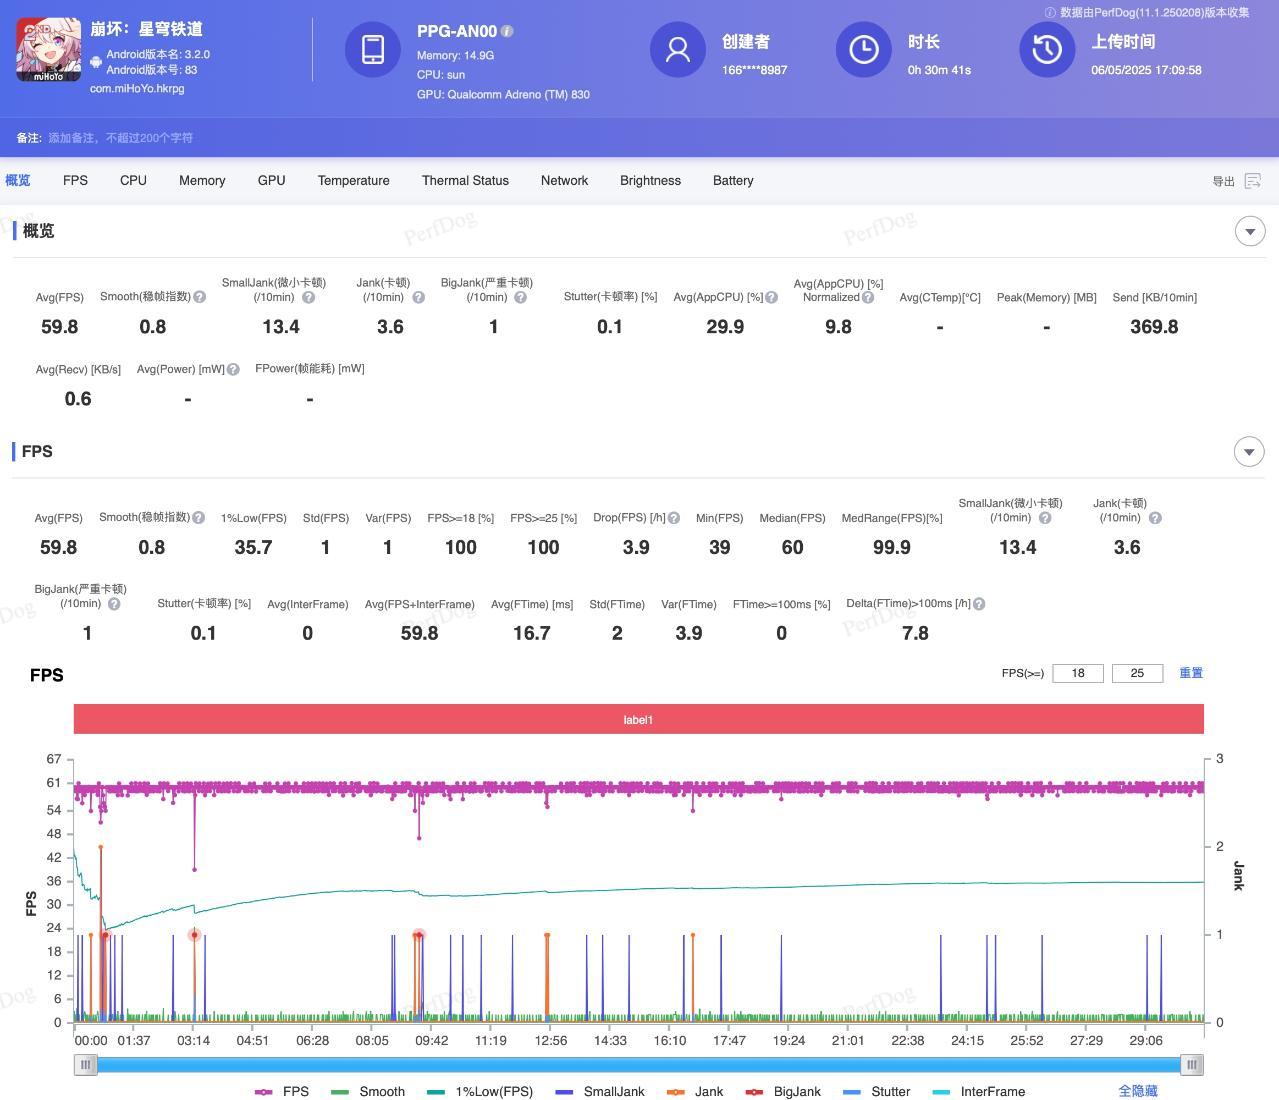Open the Thermal Status tab
This screenshot has width=1279, height=1100.
(465, 181)
